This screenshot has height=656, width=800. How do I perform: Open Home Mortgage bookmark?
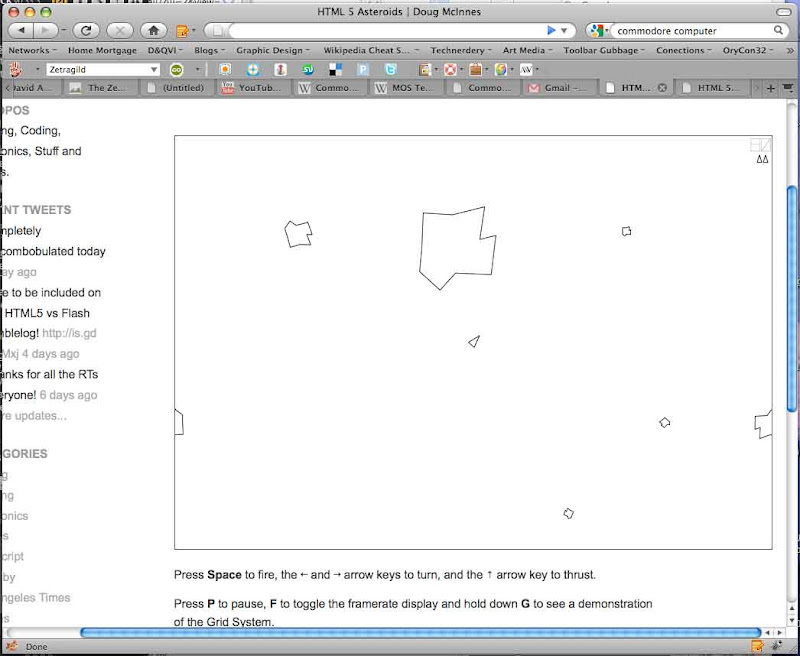click(102, 50)
